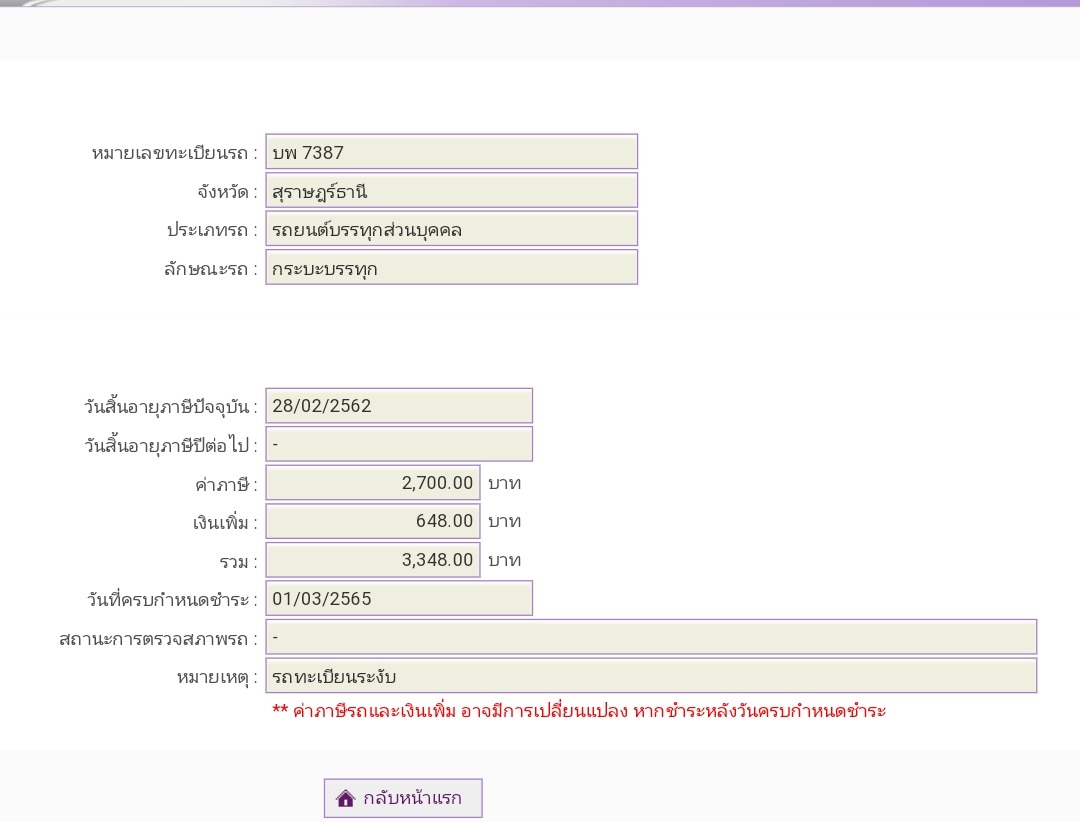Click the payment due date field 01/03/2565
Image resolution: width=1080 pixels, height=822 pixels.
click(399, 598)
